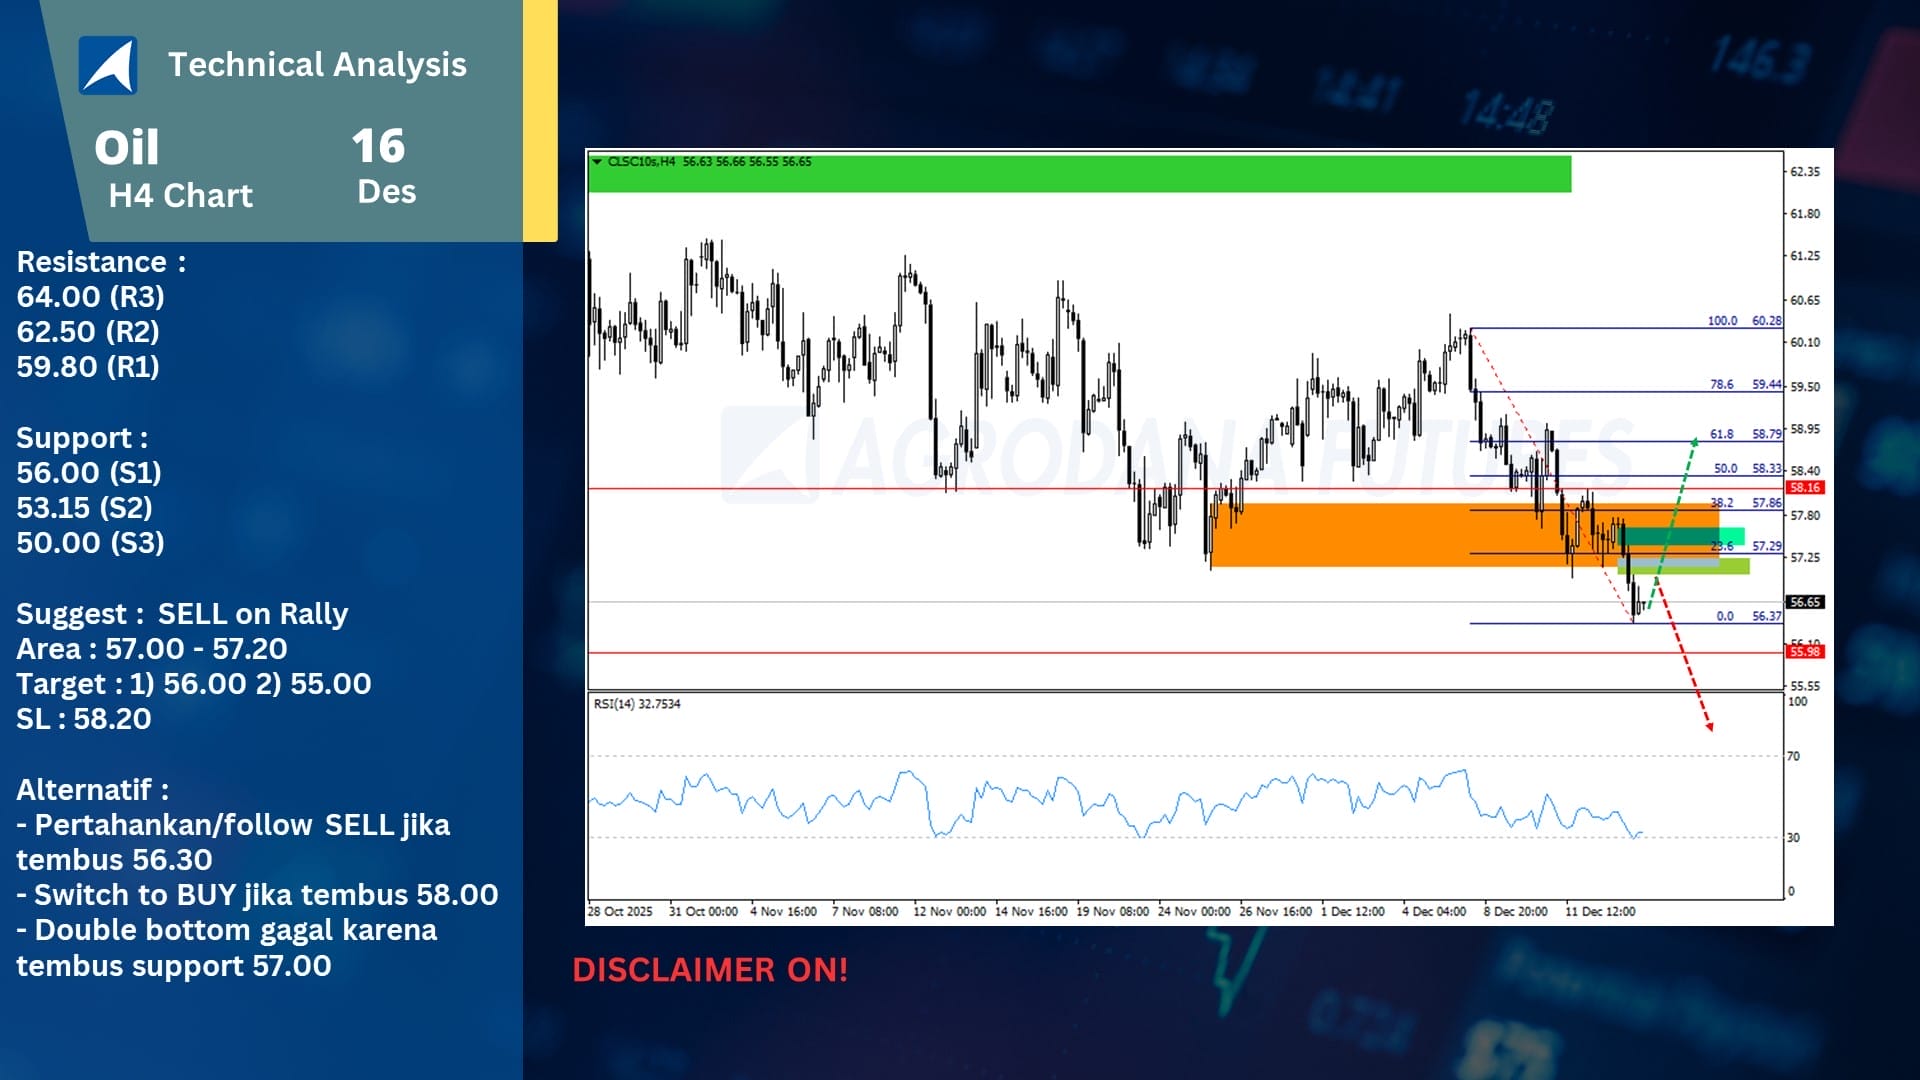This screenshot has height=1080, width=1920.
Task: Select the red 58.16 price tag
Action: [x=1805, y=488]
